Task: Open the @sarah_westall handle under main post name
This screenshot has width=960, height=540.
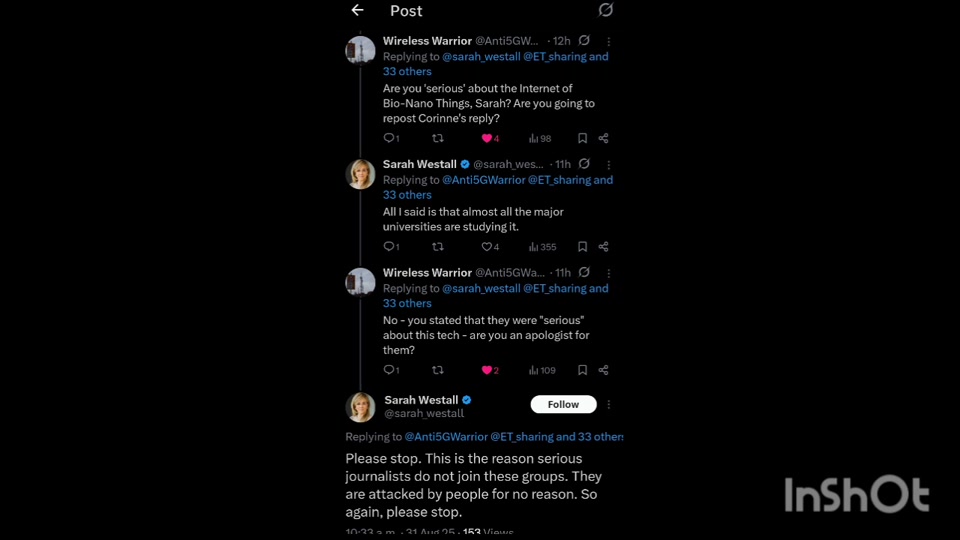Action: point(424,413)
